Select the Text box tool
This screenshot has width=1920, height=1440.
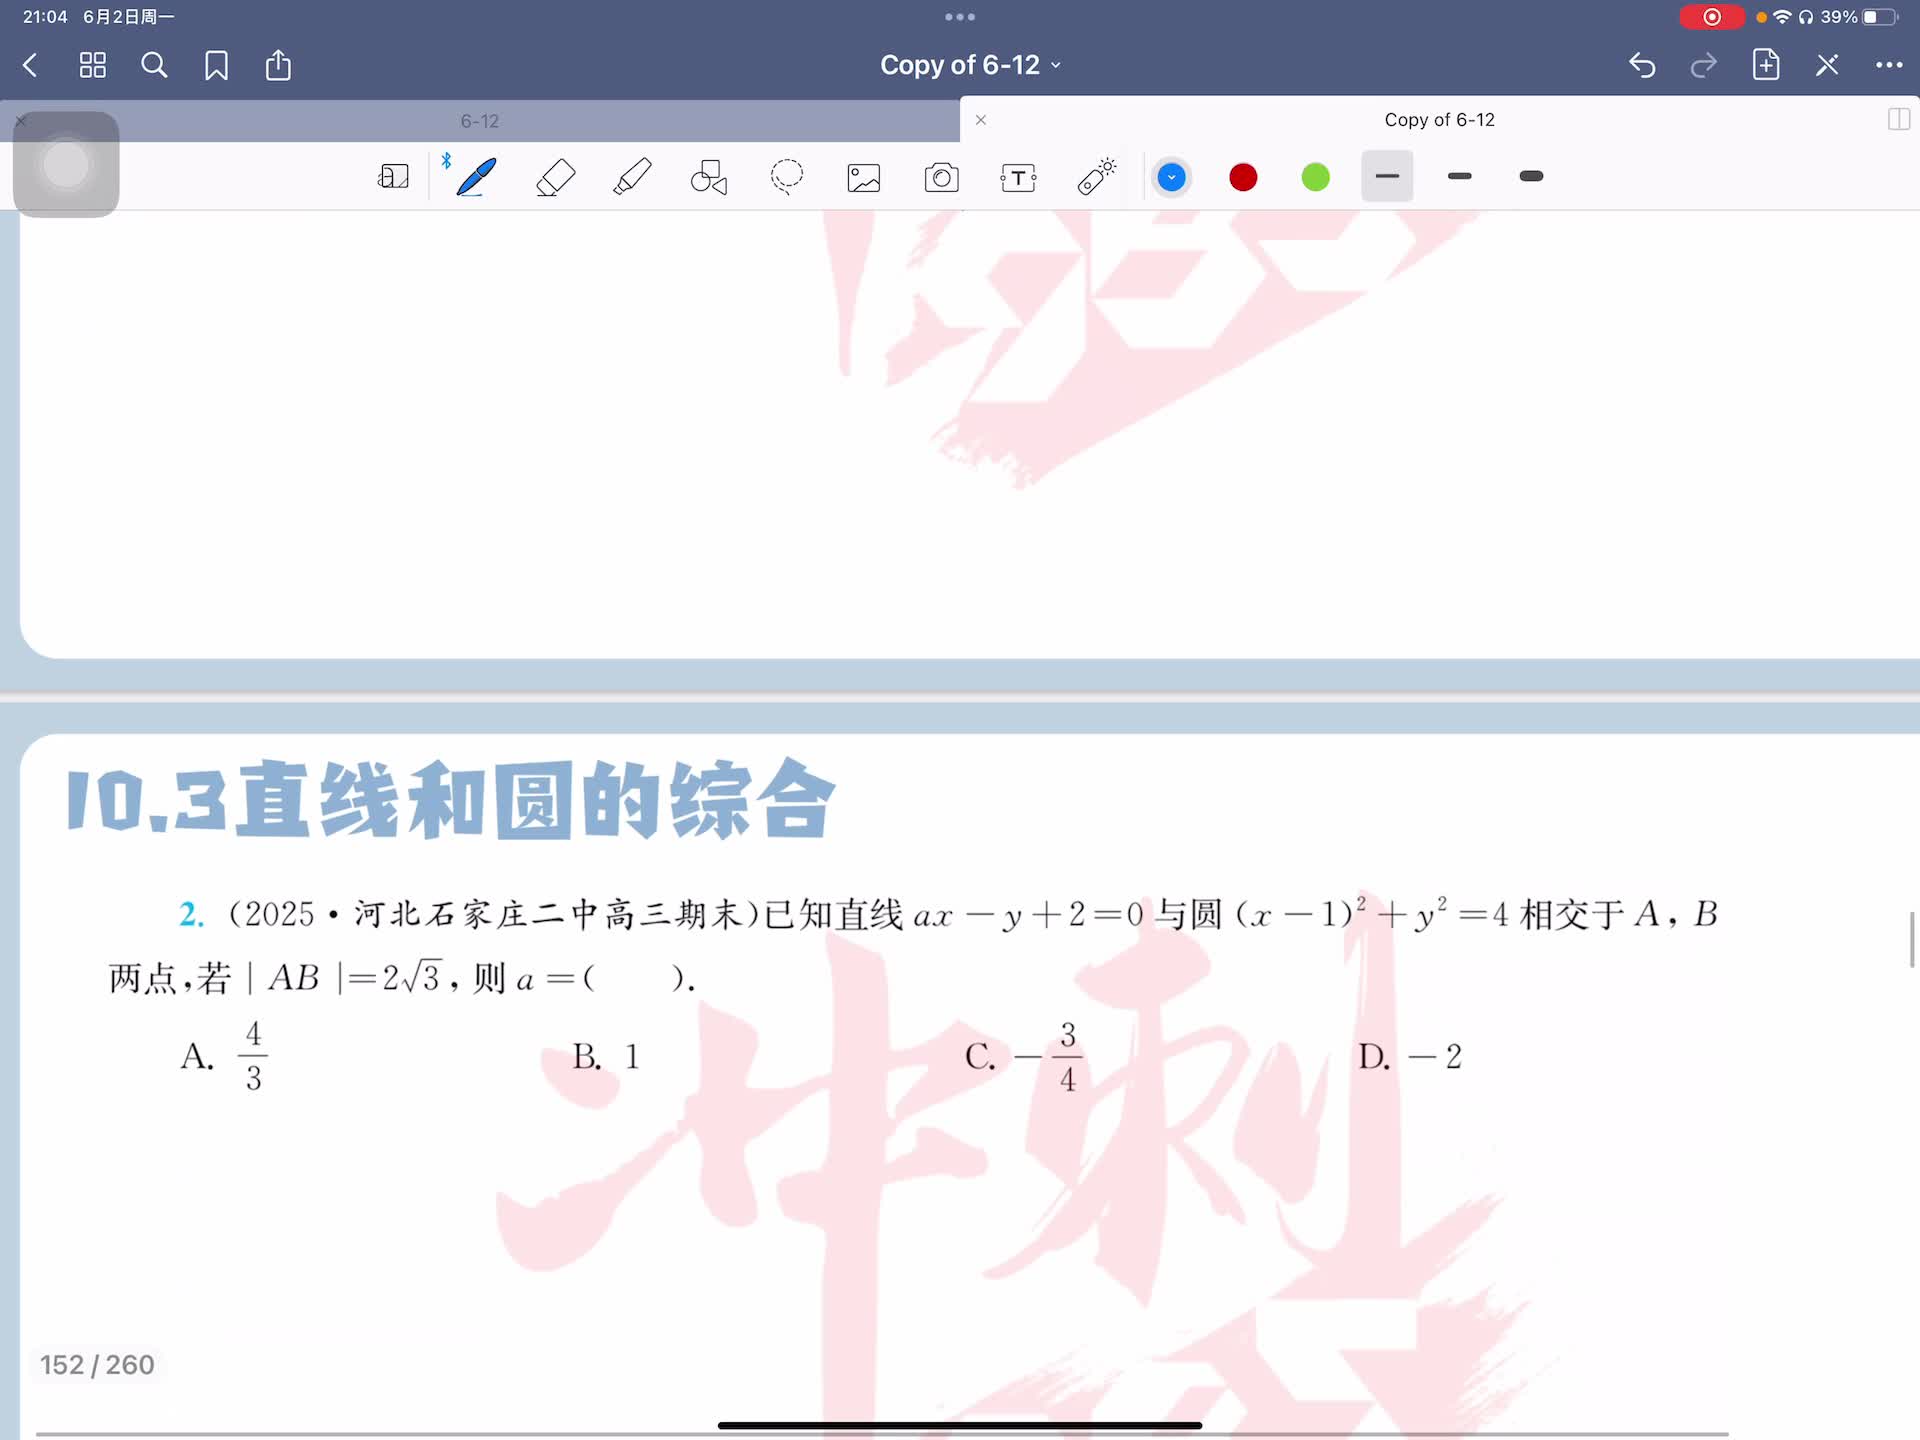1018,177
